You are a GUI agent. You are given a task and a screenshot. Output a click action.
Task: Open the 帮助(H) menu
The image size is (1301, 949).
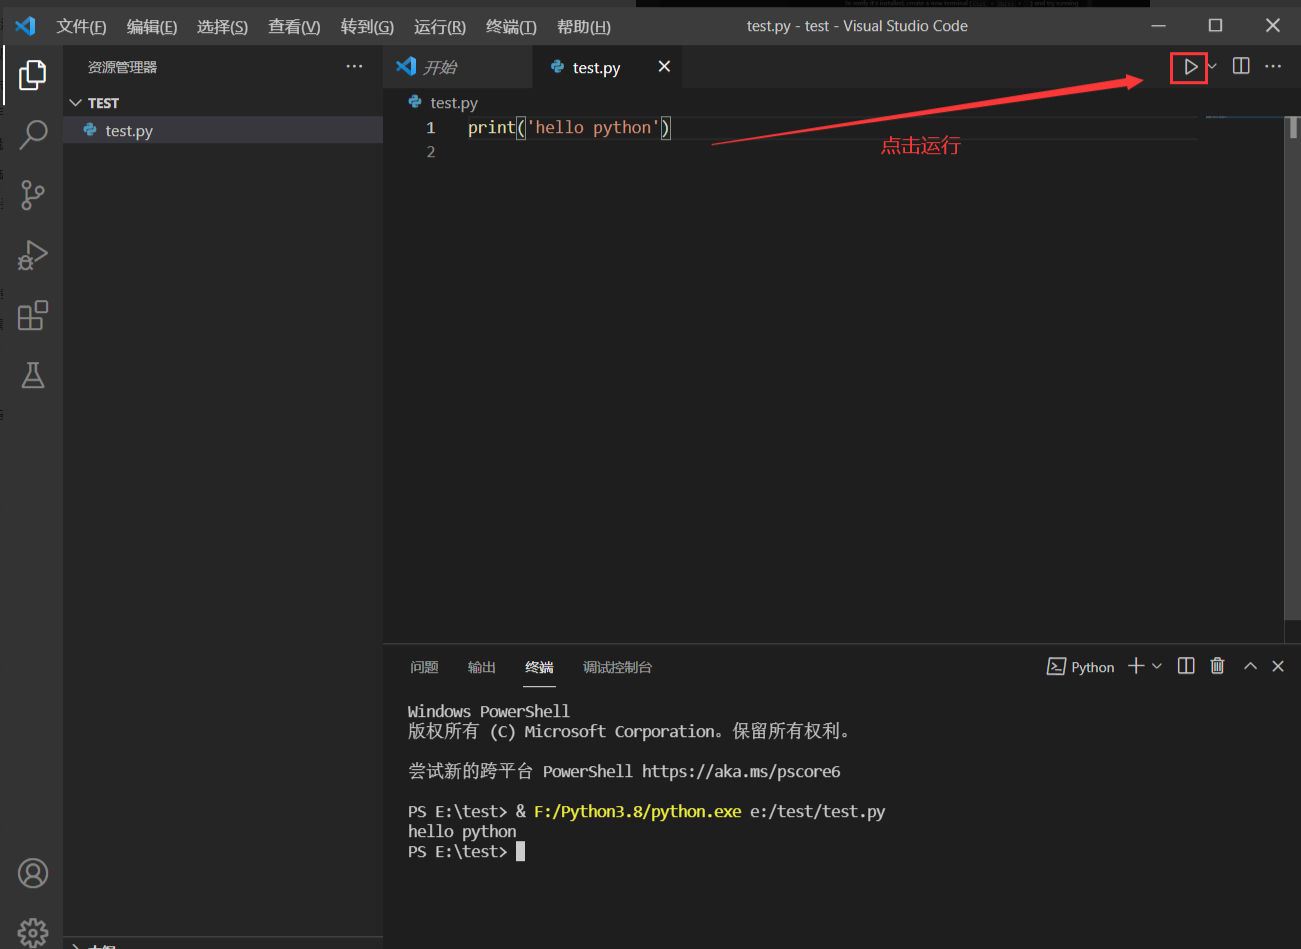(583, 26)
